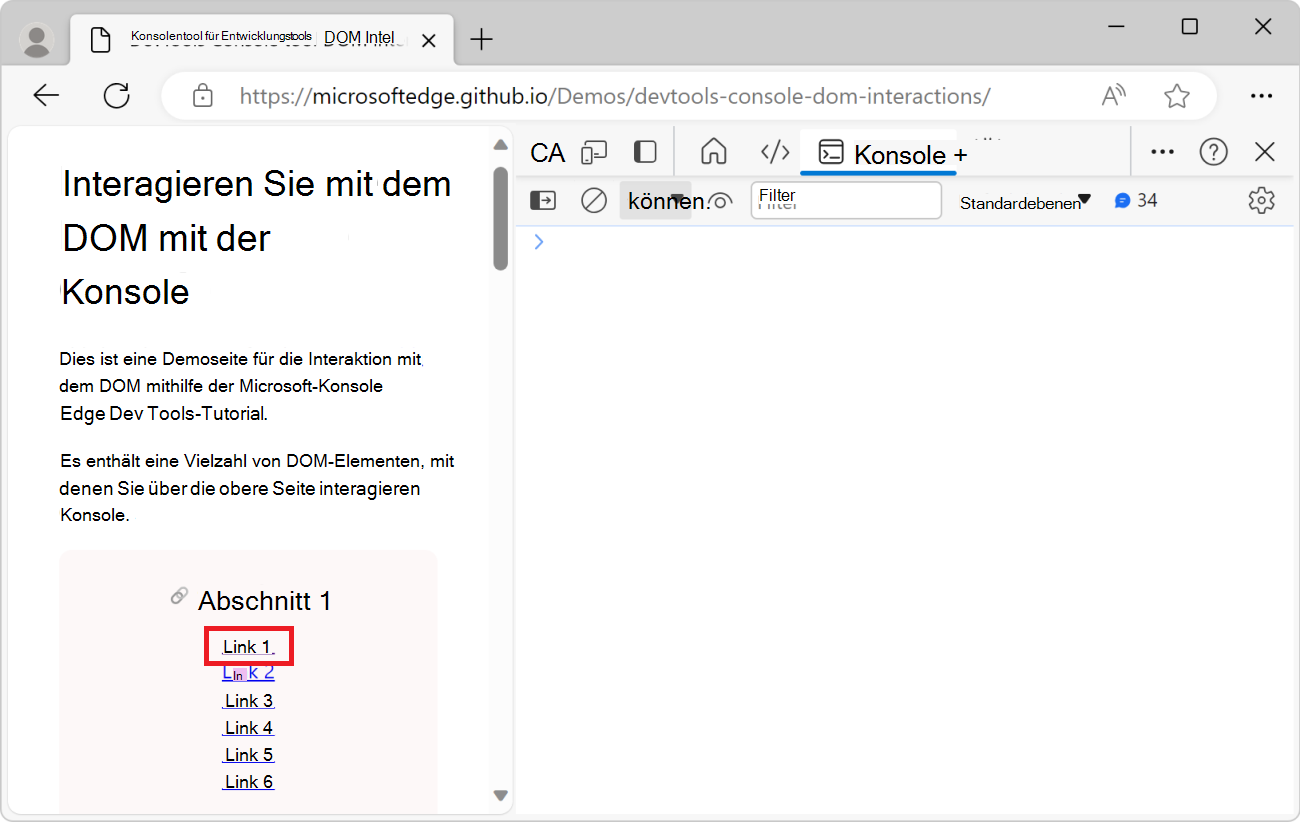Open the Issues counter showing 34
The image size is (1300, 822).
point(1136,200)
